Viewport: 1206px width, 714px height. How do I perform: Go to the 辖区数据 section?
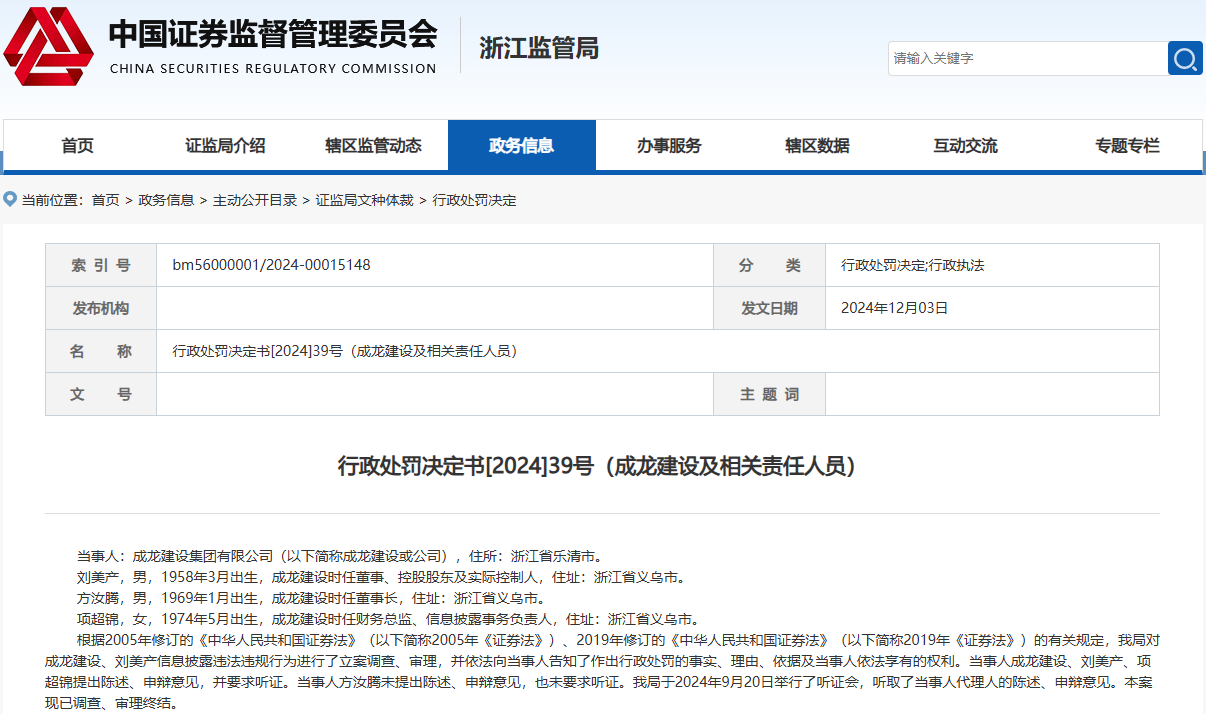[817, 146]
